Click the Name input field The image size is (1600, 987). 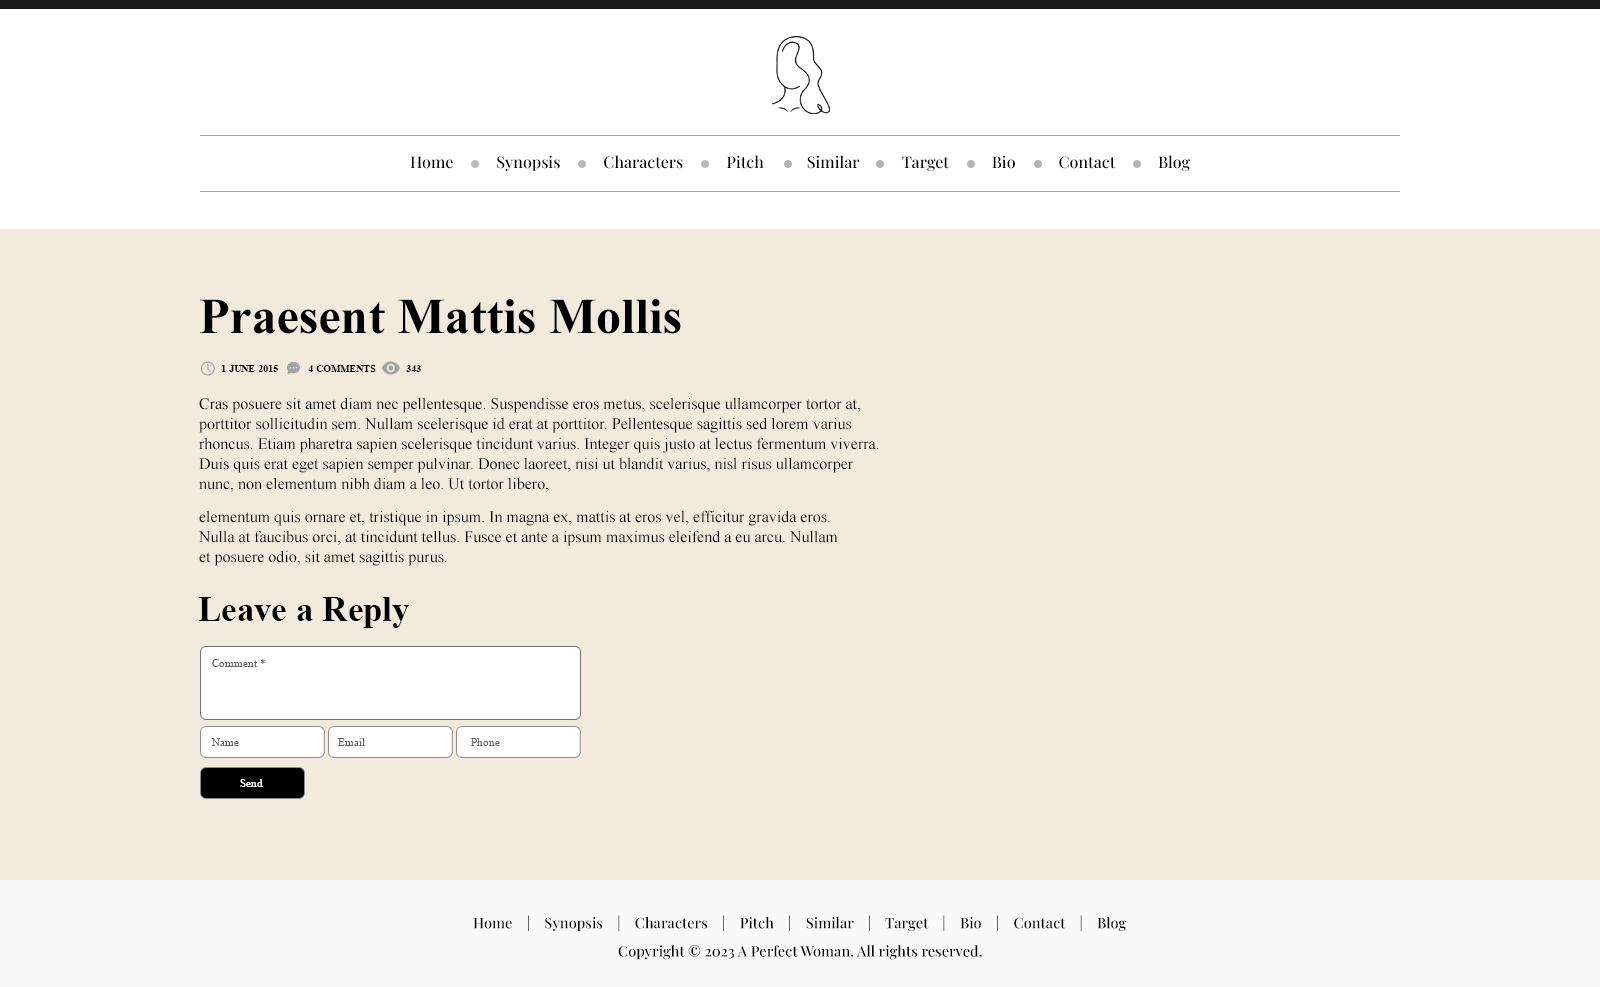(262, 742)
